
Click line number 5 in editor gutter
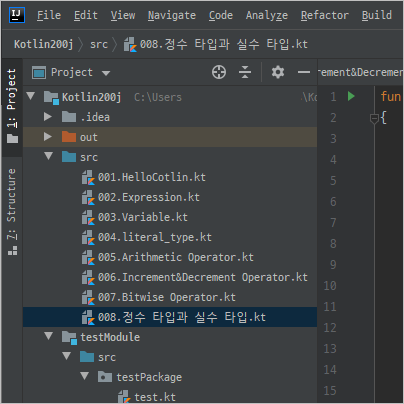333,181
